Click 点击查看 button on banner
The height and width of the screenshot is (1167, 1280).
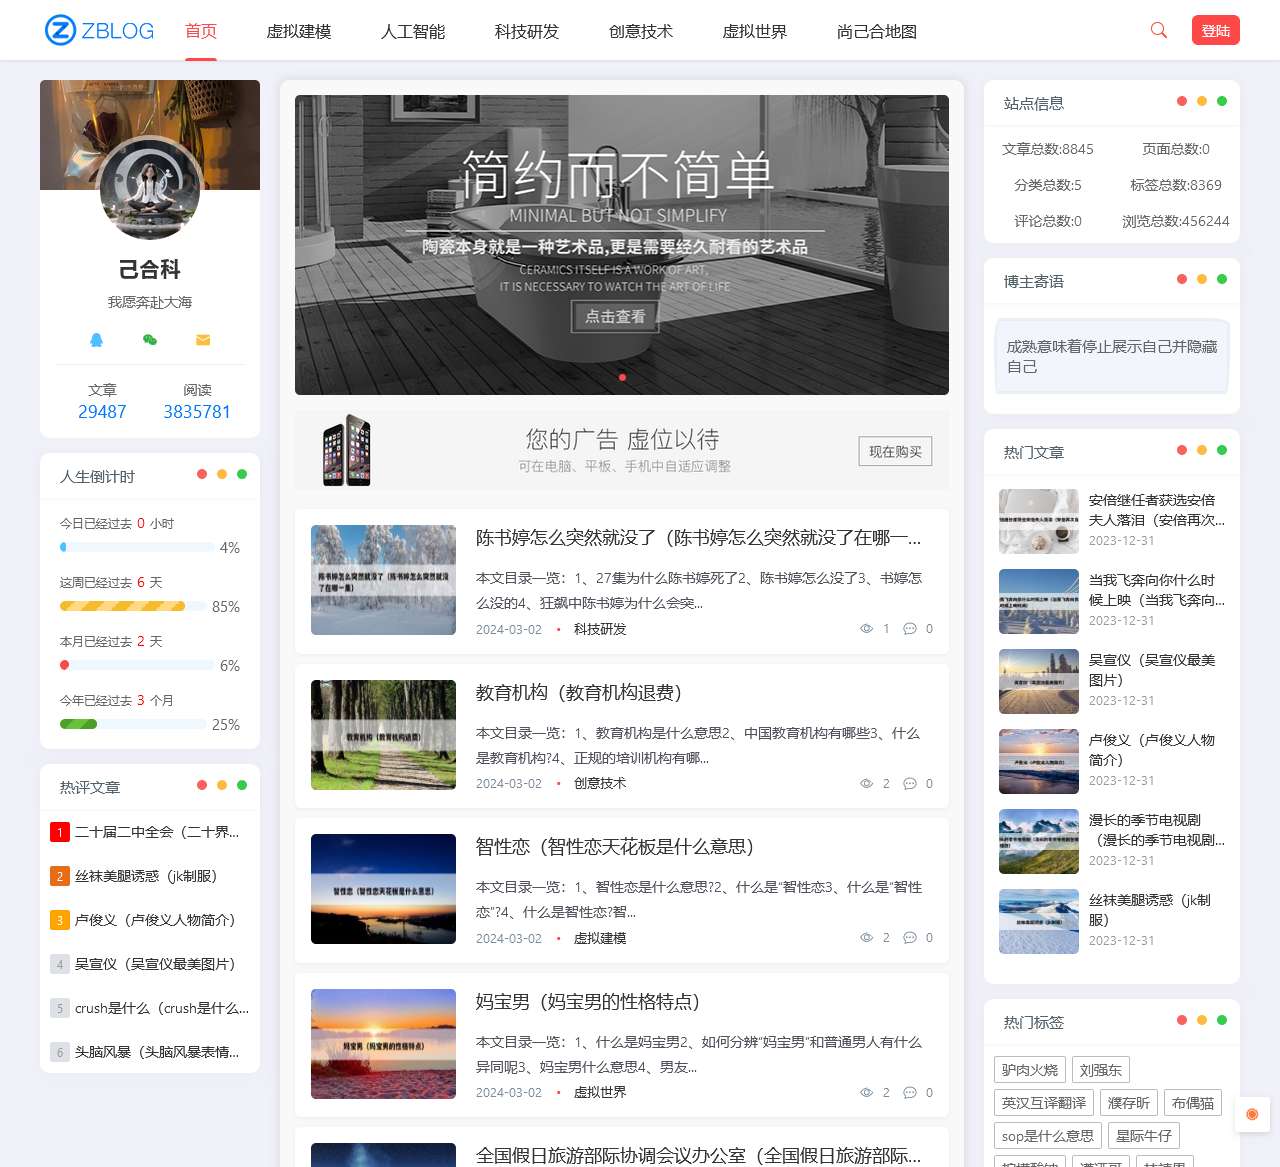click(x=615, y=316)
